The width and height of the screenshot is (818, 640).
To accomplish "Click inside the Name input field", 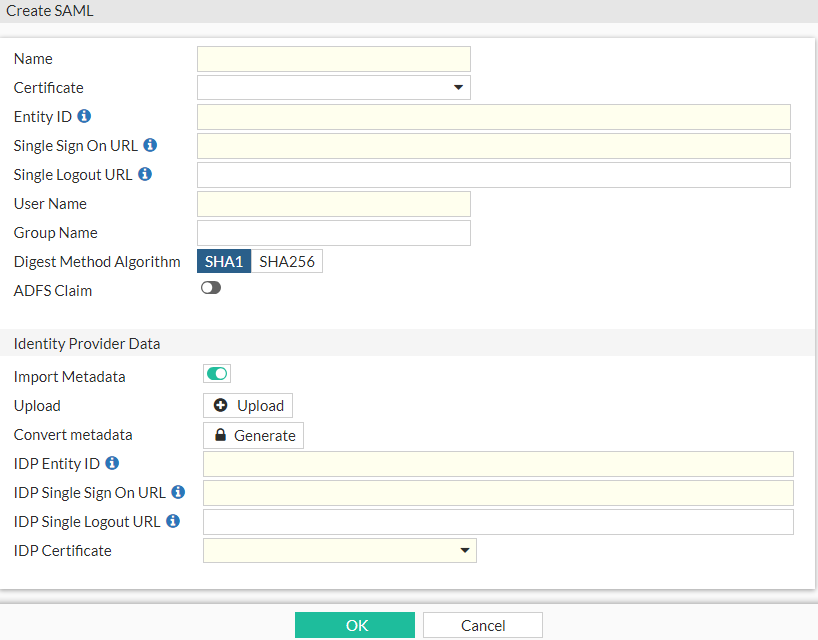I will tap(333, 58).
